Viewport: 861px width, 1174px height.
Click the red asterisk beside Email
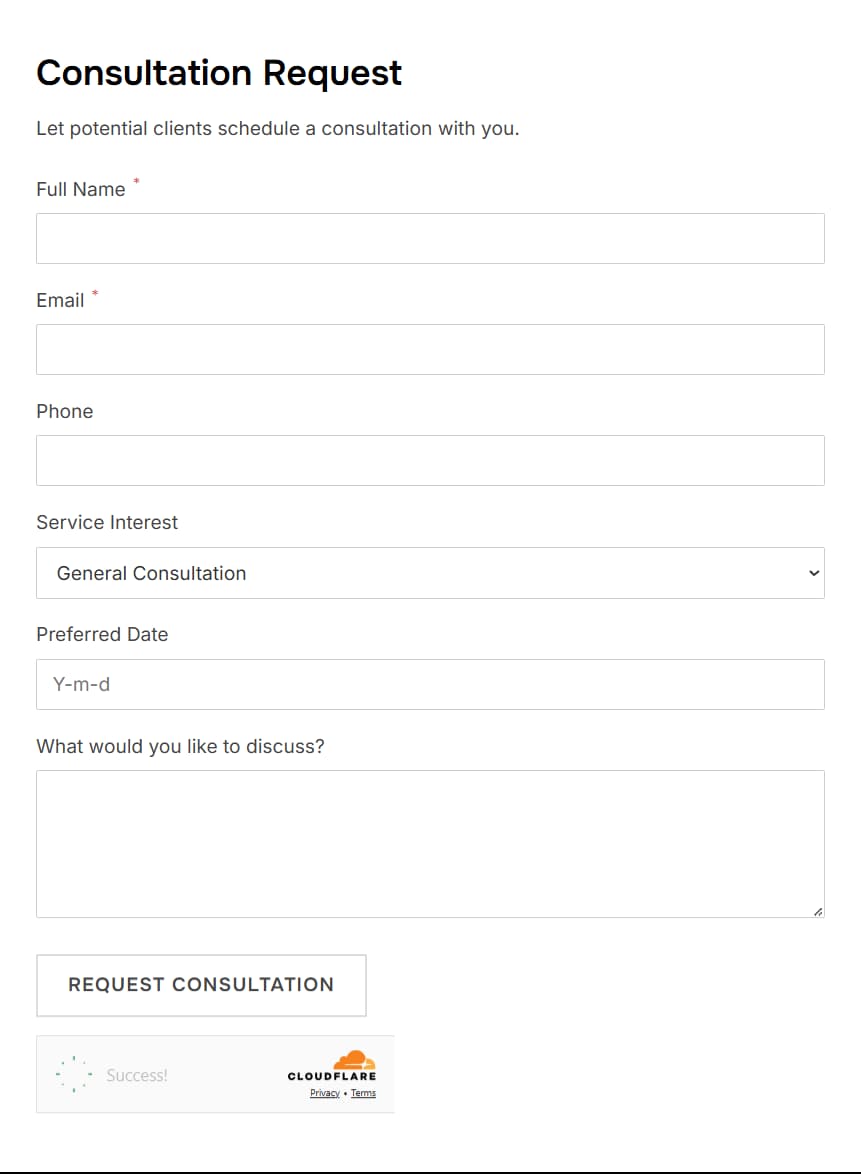point(94,293)
